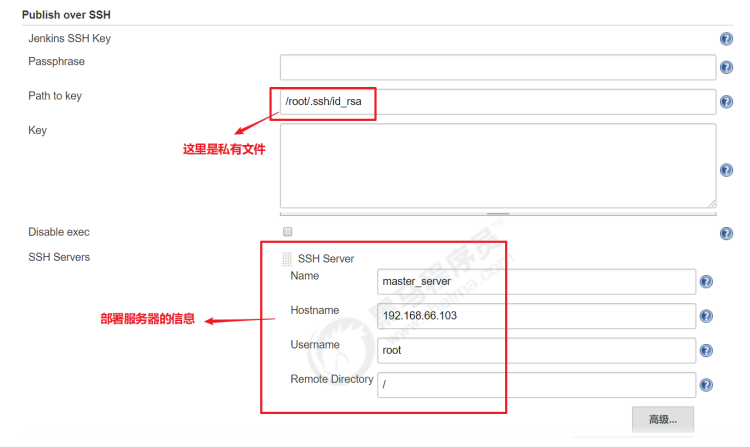Click the 高级... advanced button
Image resolution: width=750 pixels, height=447 pixels.
662,420
